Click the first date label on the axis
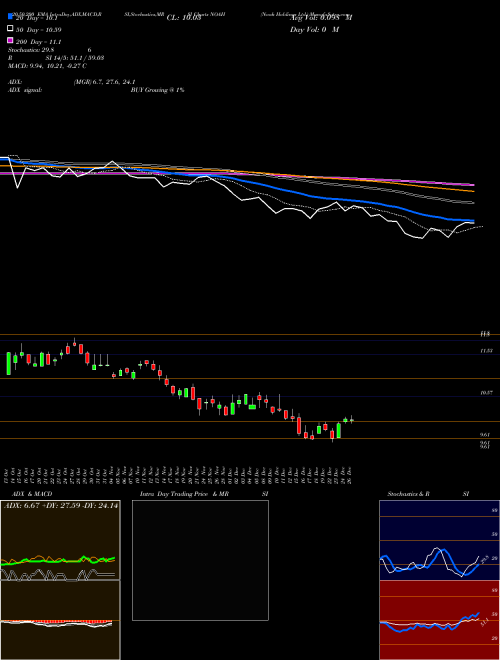 click(8, 474)
